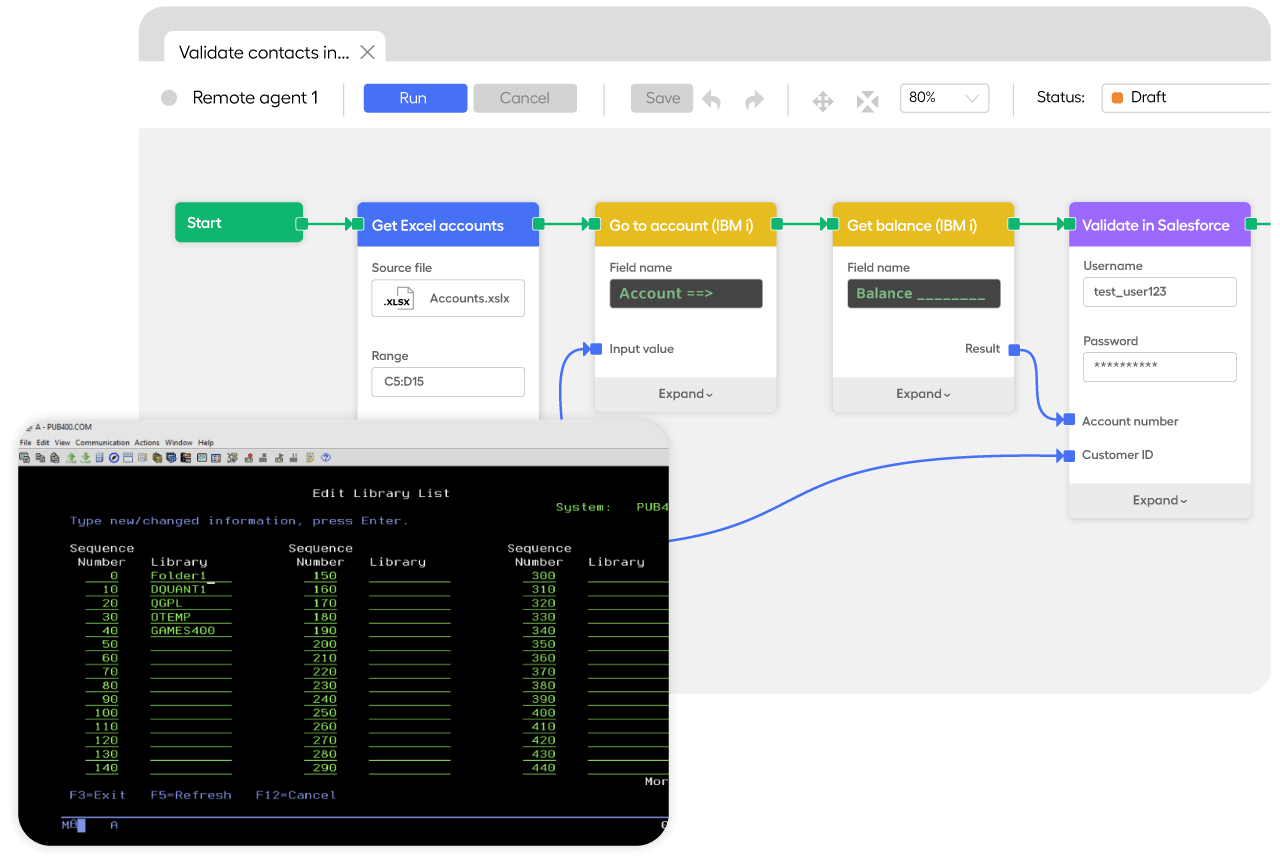
Task: Open the Help menu in PUB400 window
Action: (x=205, y=442)
